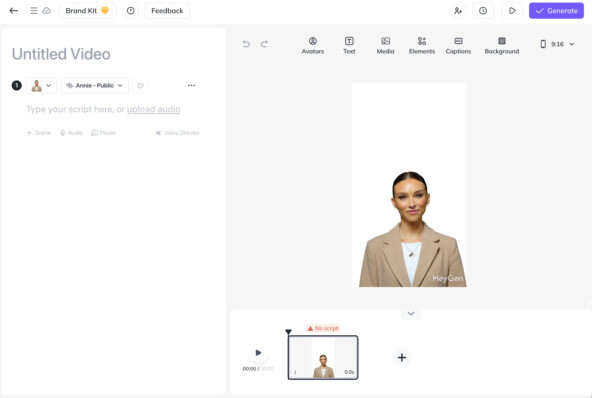Image resolution: width=592 pixels, height=398 pixels.
Task: Invite collaborator via add-person icon
Action: 458,11
